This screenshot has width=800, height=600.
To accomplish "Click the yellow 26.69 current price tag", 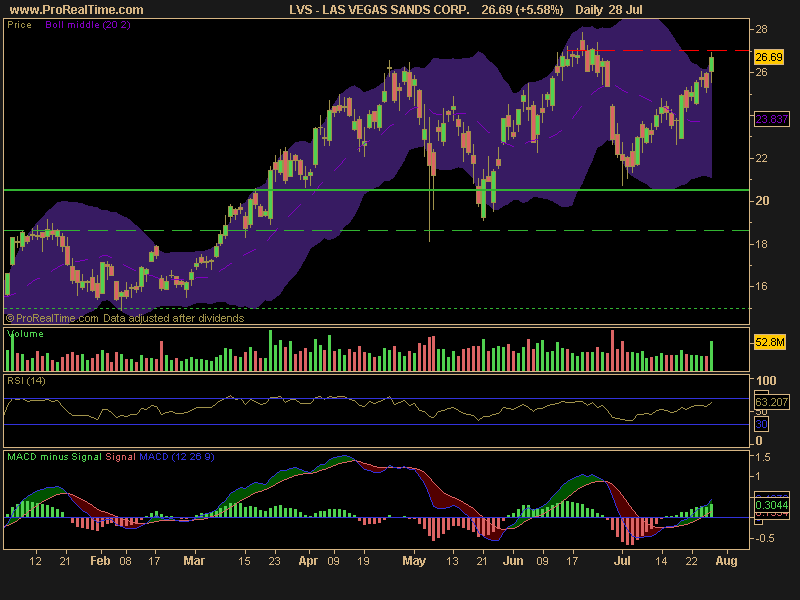I will 769,57.
